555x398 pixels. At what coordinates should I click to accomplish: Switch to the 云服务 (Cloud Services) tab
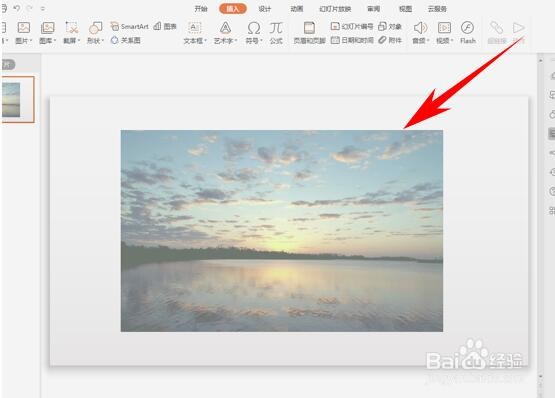pyautogui.click(x=437, y=8)
